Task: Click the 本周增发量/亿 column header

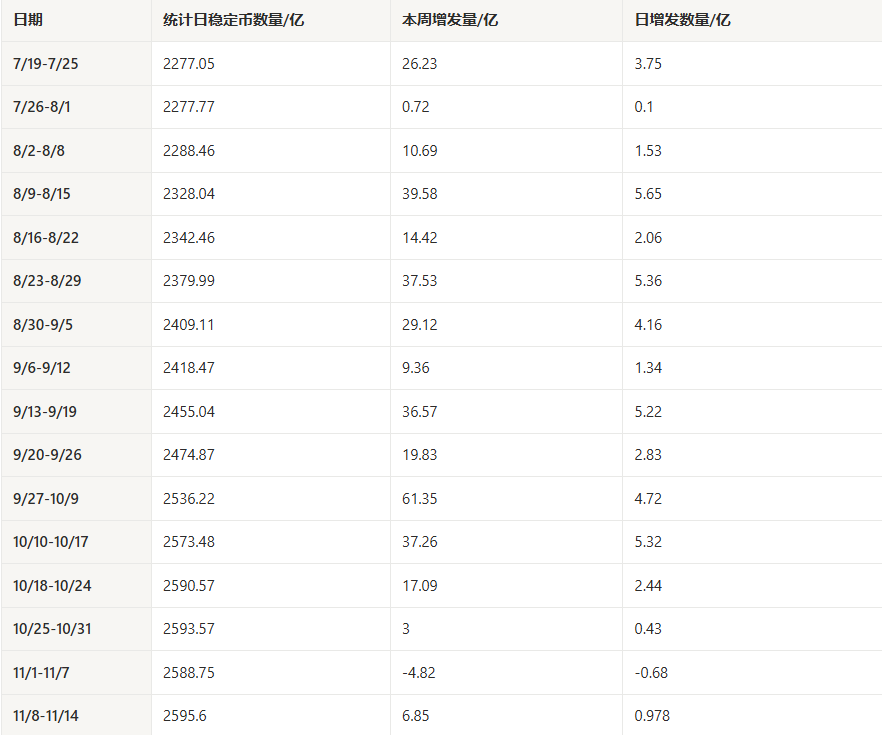Action: point(450,20)
